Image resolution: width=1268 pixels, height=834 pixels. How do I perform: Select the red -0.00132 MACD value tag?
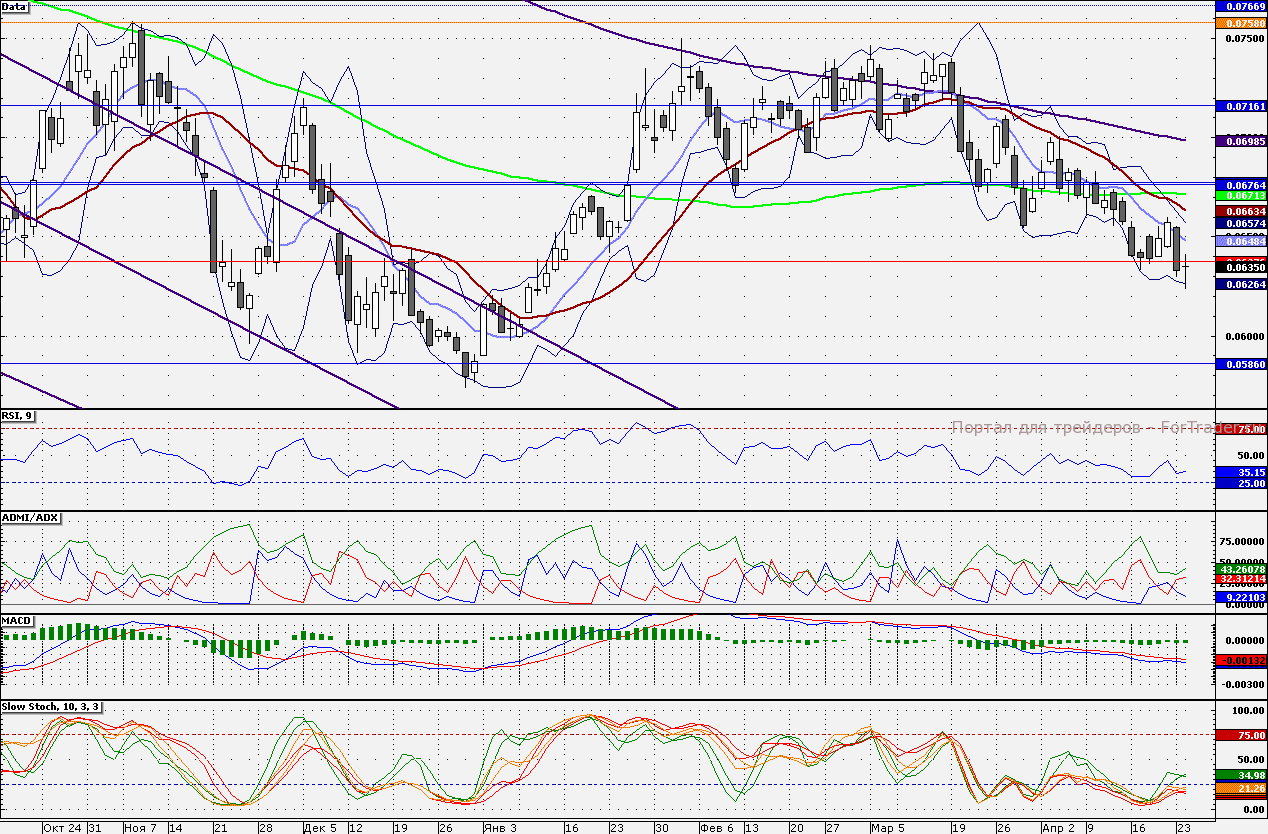1240,660
